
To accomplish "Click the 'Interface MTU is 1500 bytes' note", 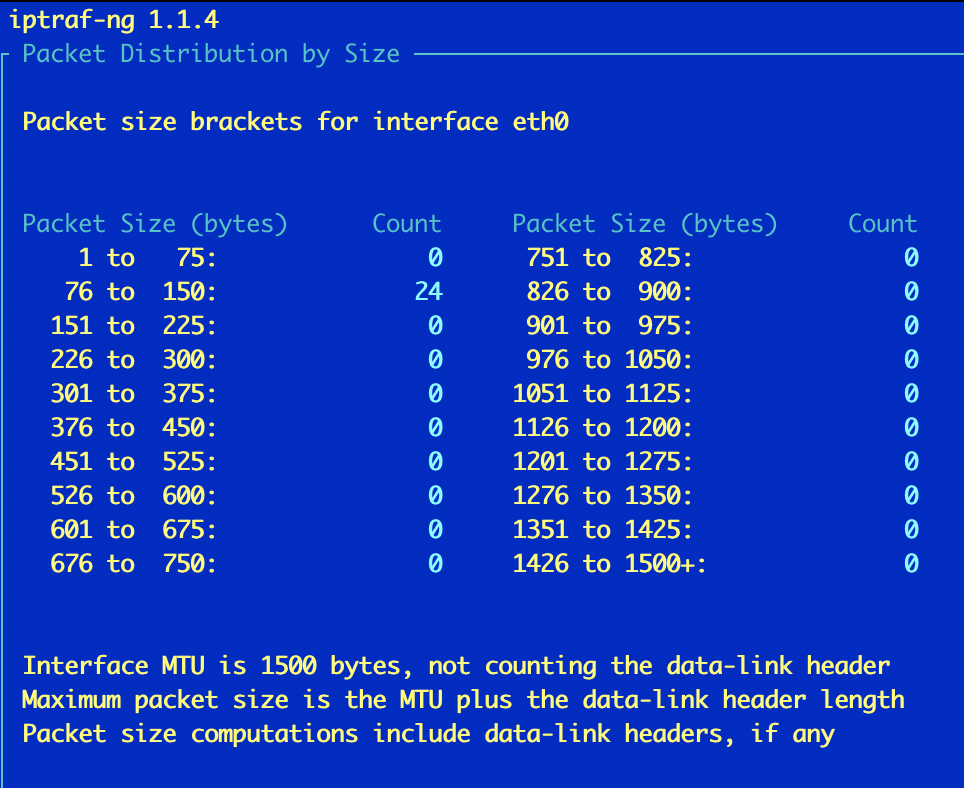I will click(456, 666).
